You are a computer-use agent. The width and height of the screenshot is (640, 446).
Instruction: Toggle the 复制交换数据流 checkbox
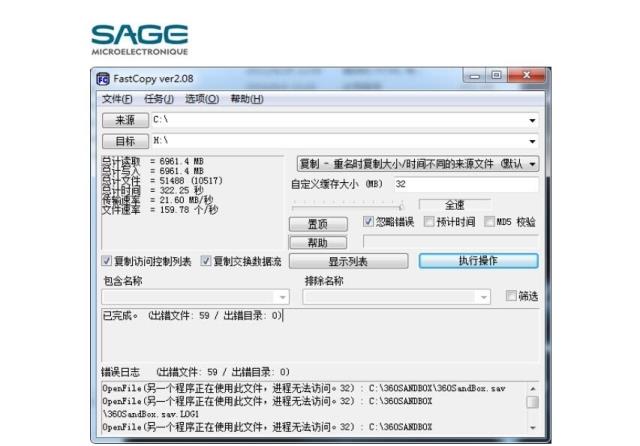coord(206,260)
